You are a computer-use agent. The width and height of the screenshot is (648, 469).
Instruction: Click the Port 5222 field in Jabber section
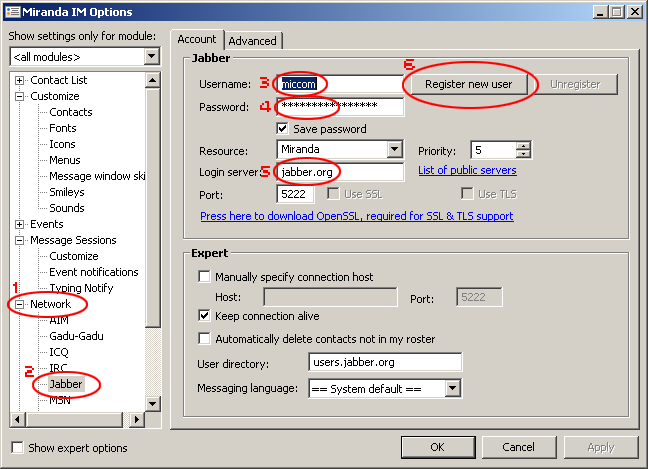pyautogui.click(x=295, y=194)
